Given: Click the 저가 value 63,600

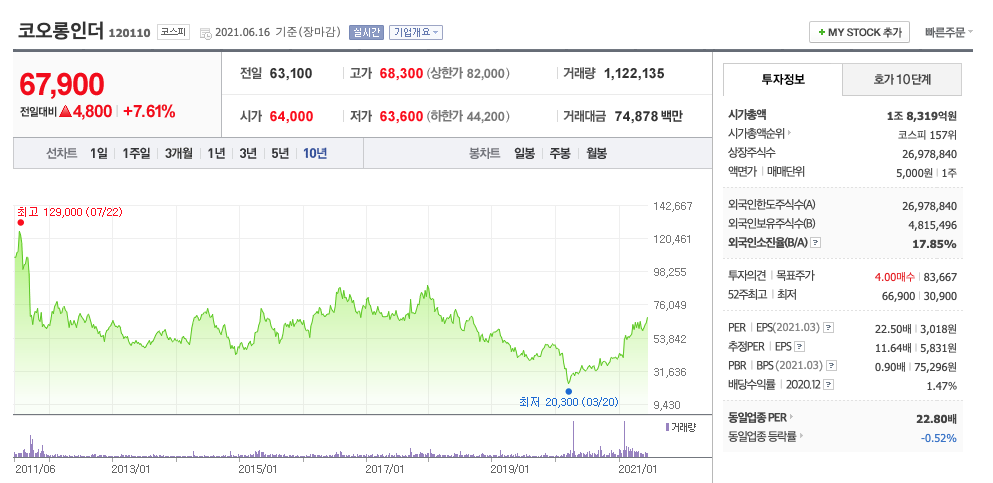Looking at the screenshot, I should coord(401,116).
